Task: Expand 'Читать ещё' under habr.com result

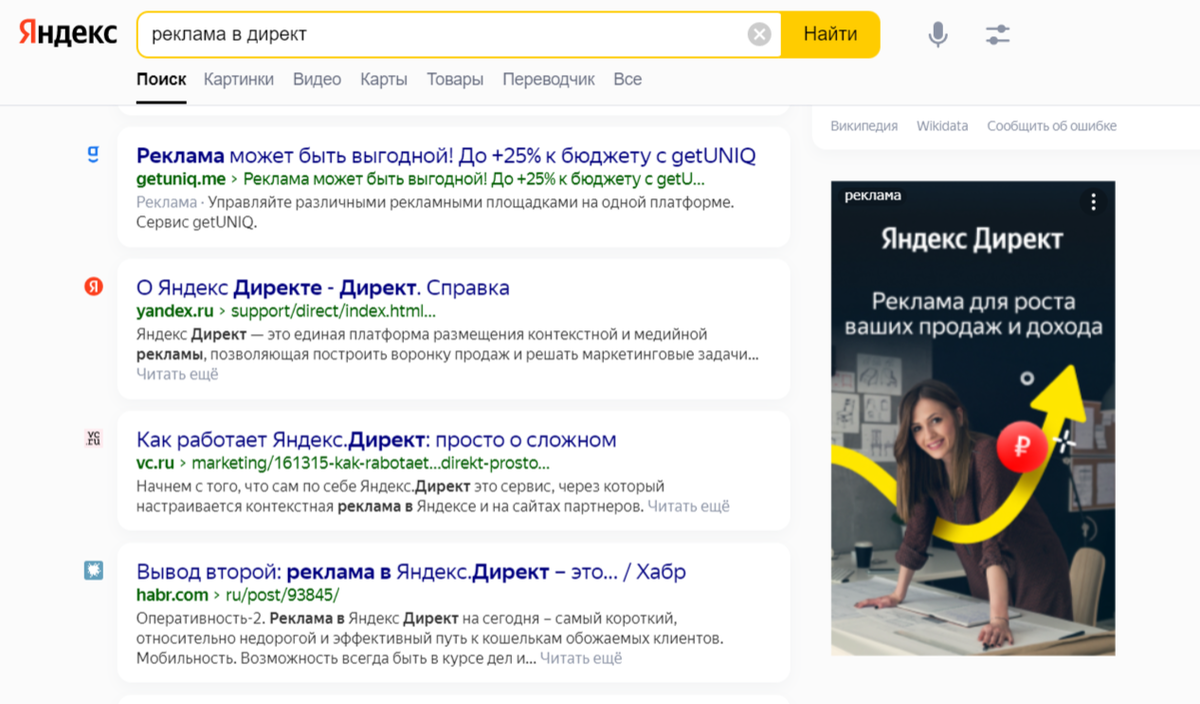Action: tap(581, 658)
